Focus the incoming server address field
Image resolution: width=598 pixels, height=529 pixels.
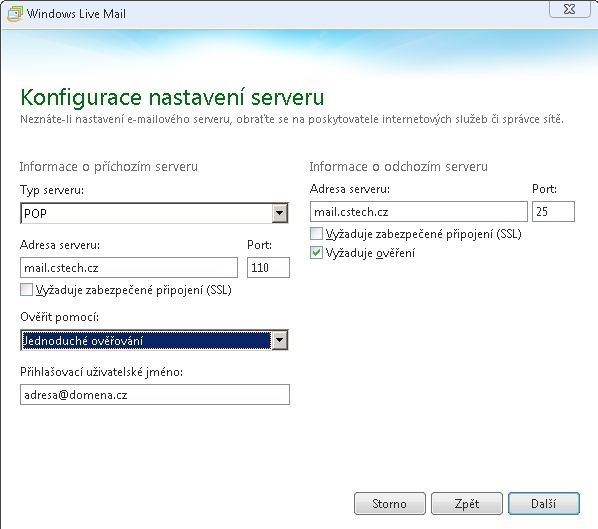coord(129,267)
